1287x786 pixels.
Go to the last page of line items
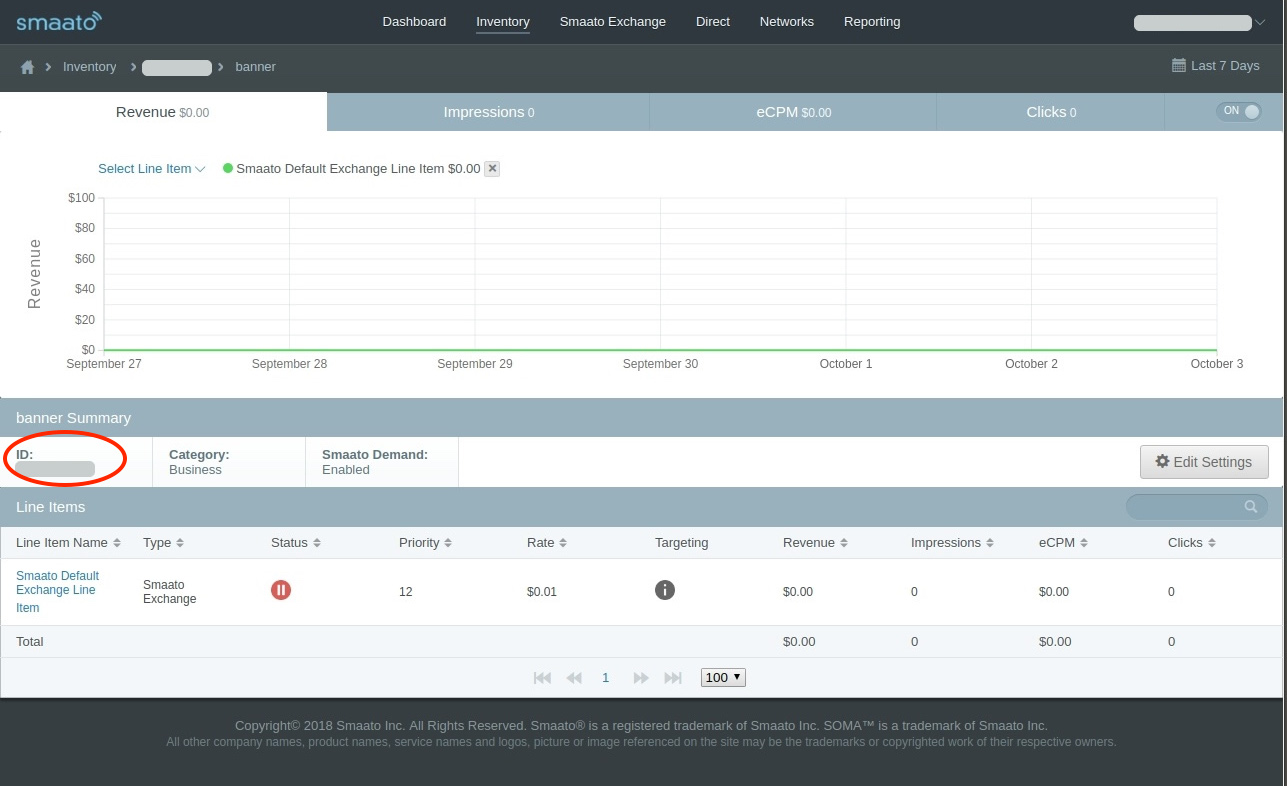(x=673, y=678)
